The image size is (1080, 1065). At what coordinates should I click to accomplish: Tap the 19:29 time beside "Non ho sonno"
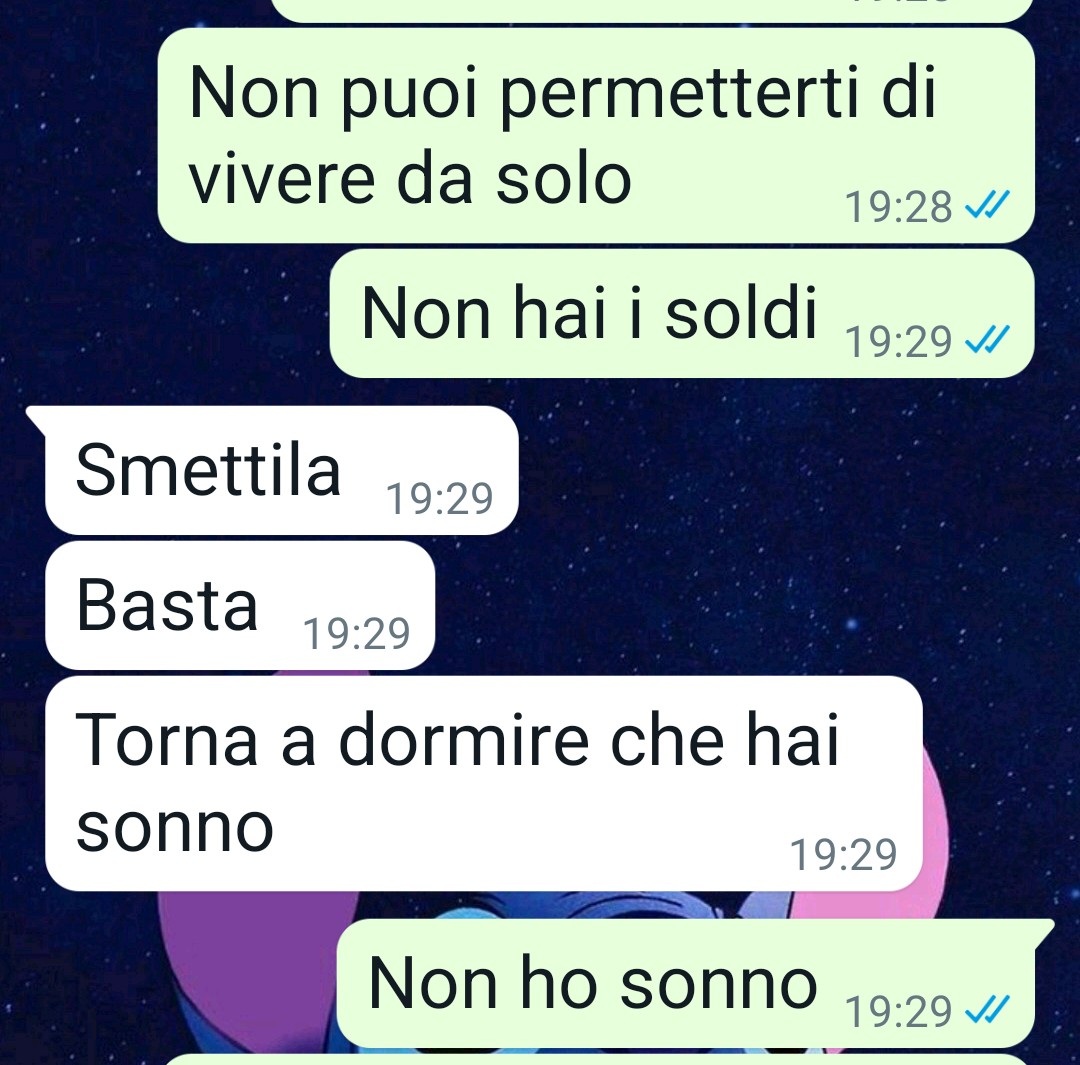coord(898,1012)
